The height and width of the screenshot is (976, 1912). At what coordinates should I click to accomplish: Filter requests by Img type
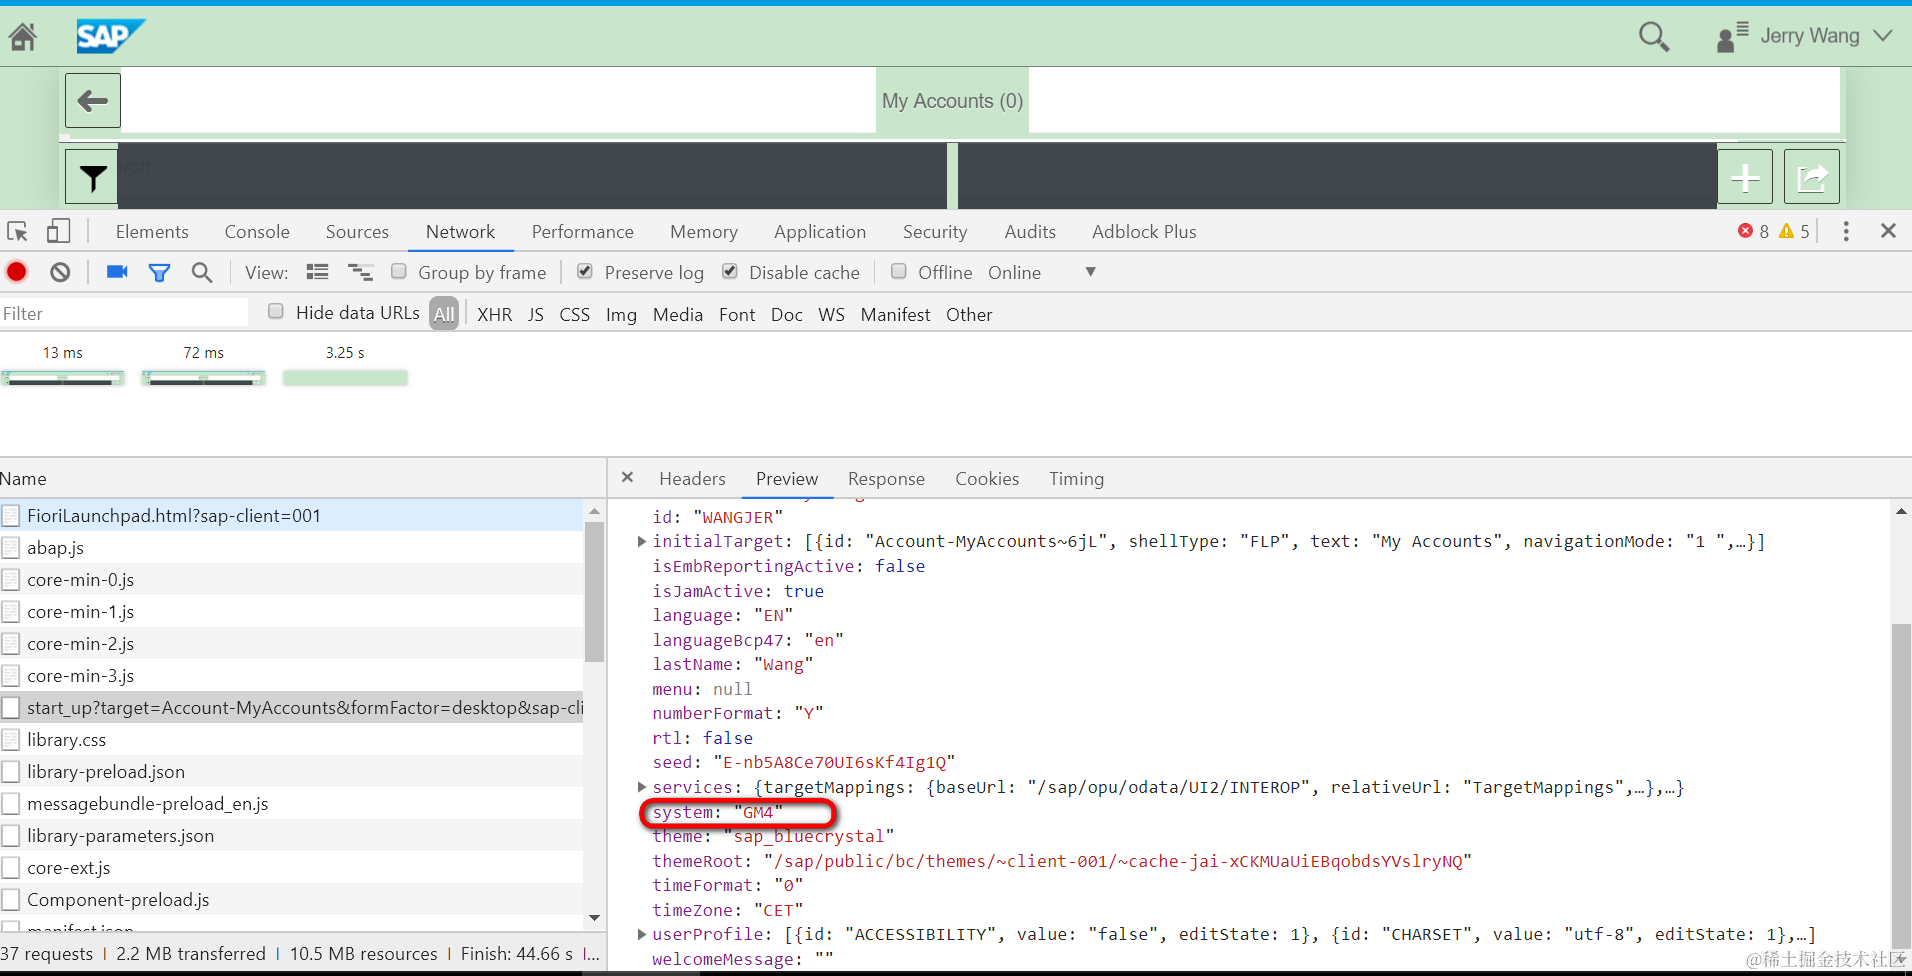click(x=621, y=314)
